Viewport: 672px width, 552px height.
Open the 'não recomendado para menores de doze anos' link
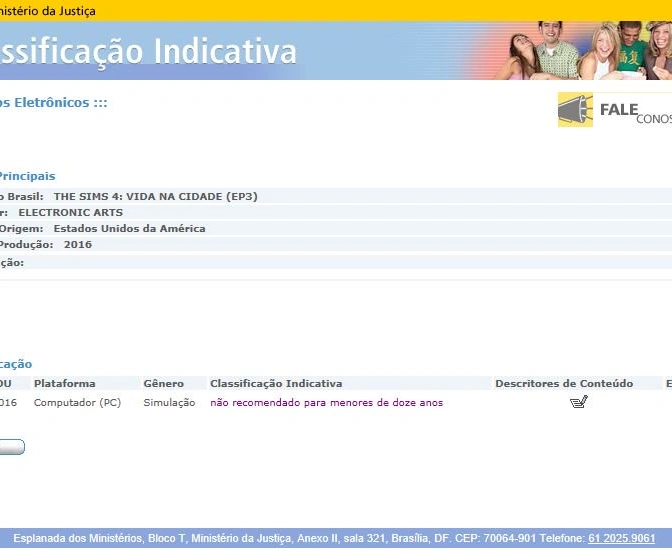point(327,403)
